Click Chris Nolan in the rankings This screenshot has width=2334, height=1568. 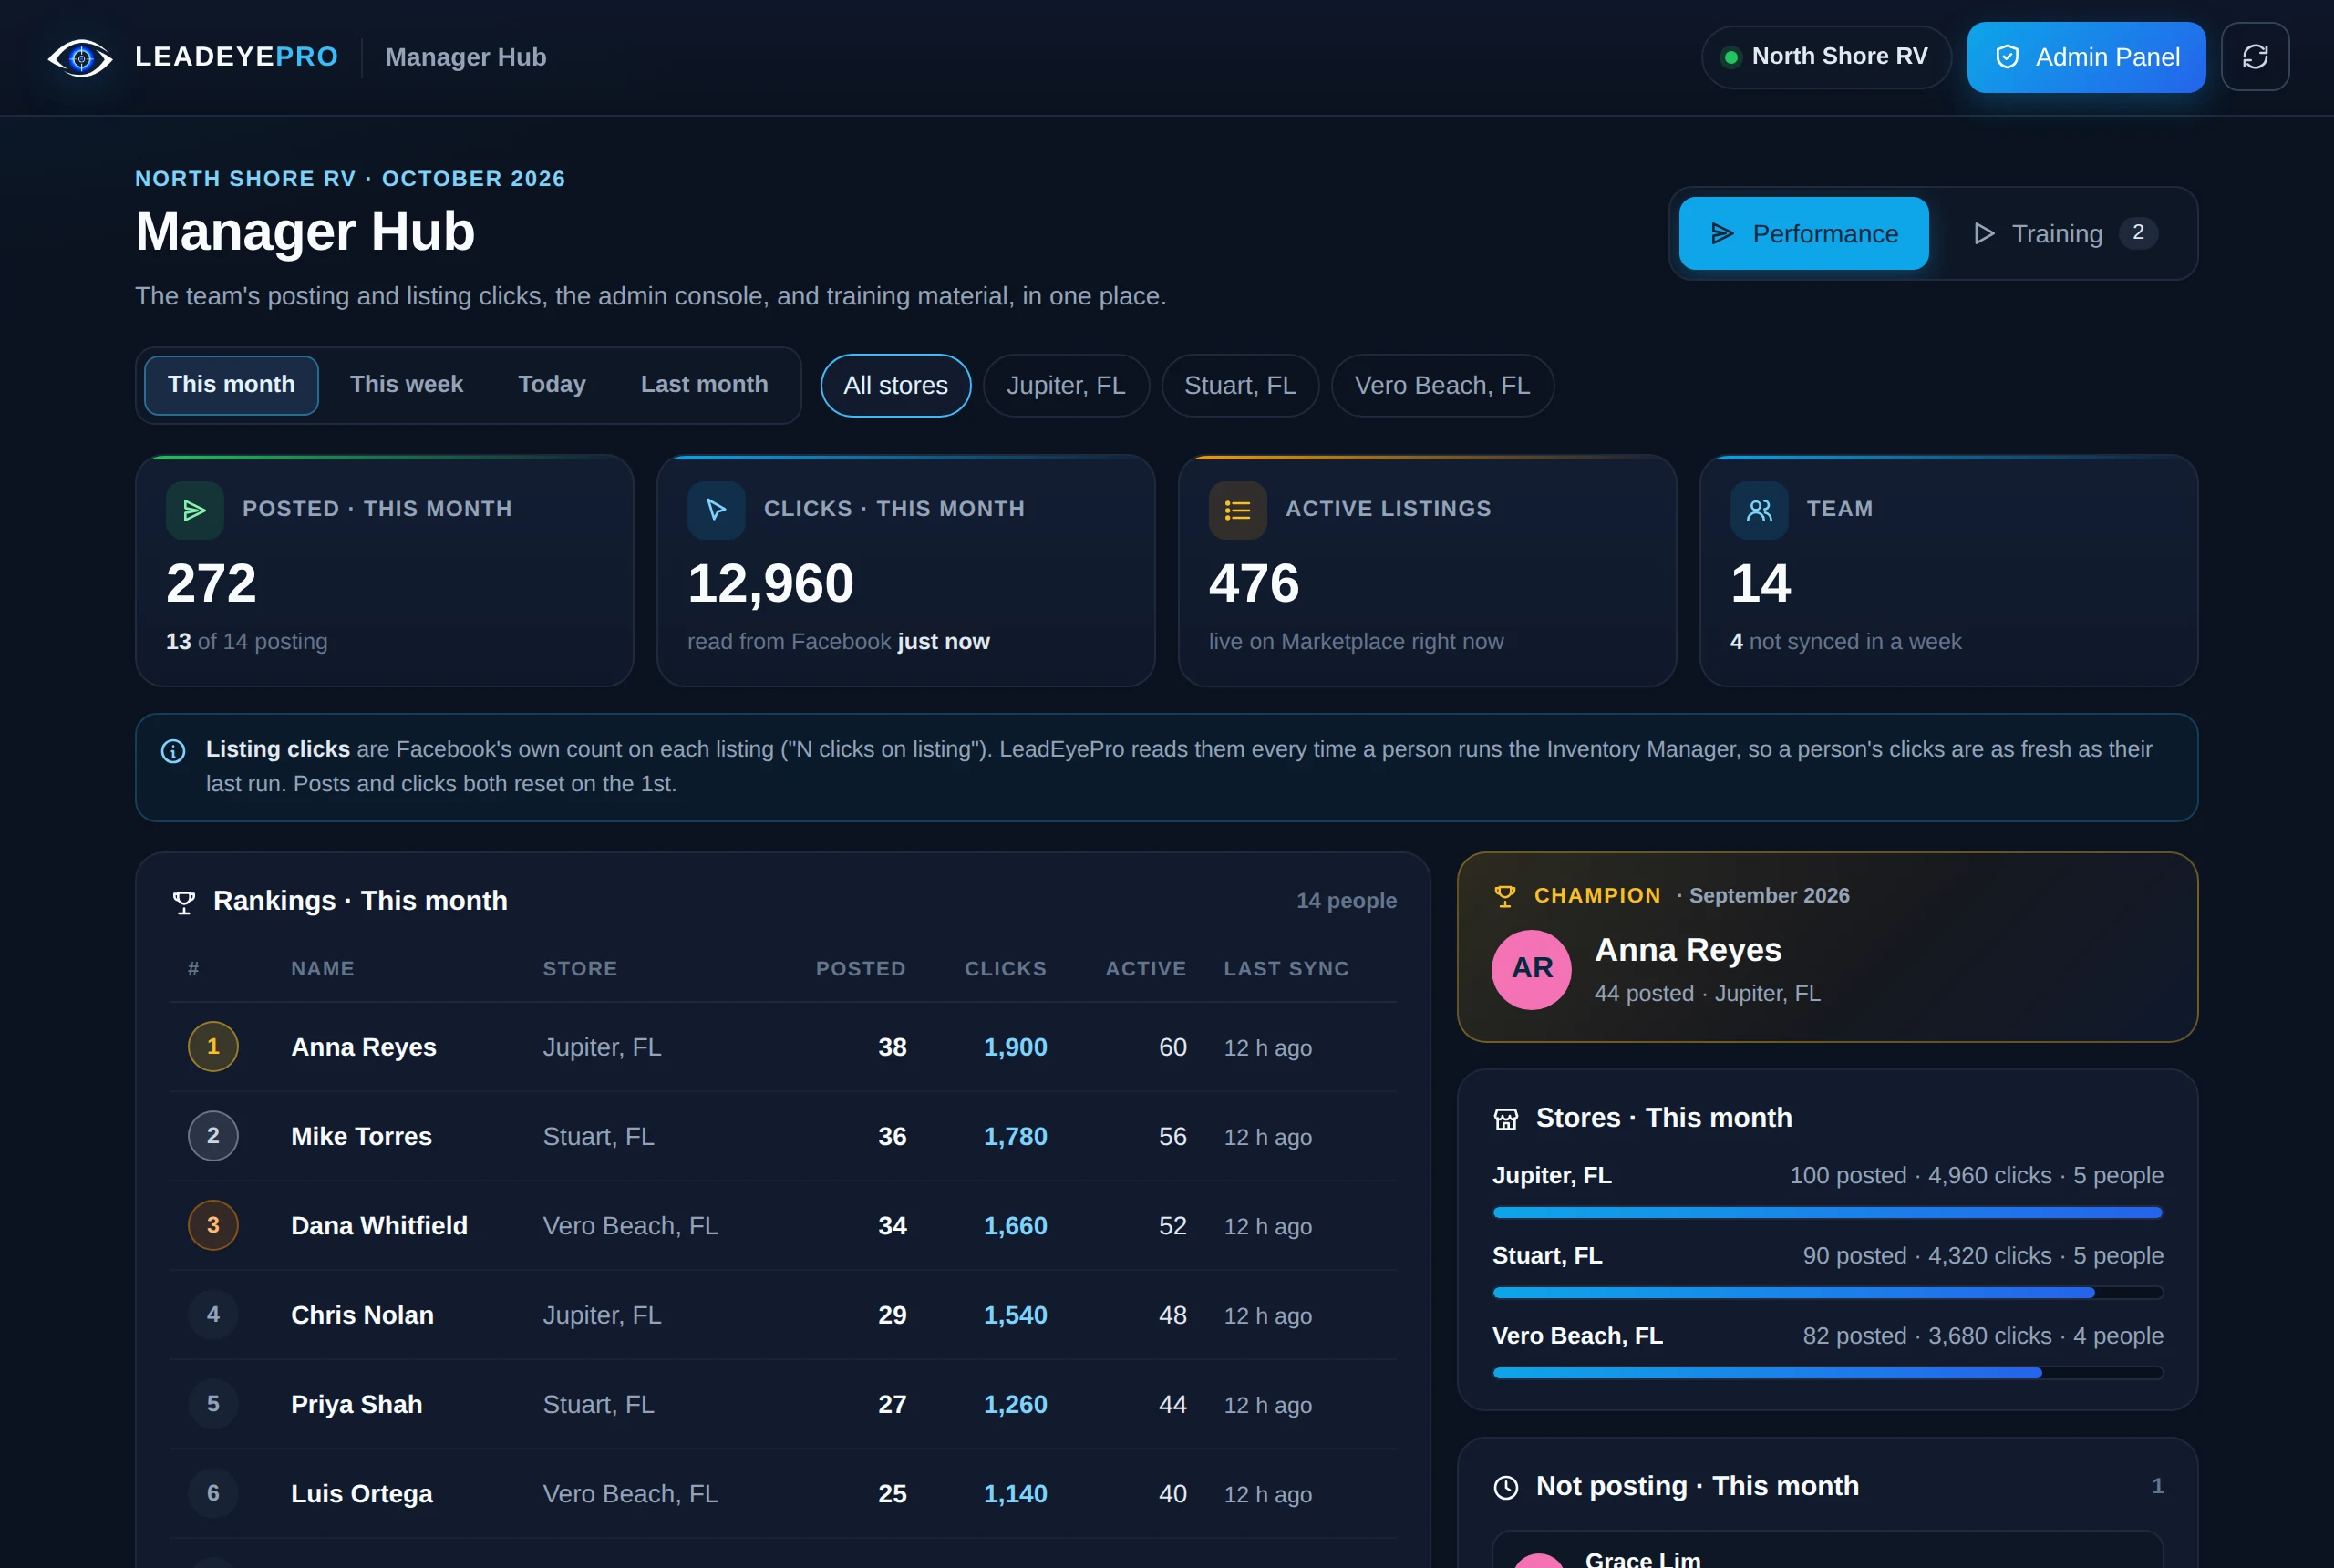(x=362, y=1315)
